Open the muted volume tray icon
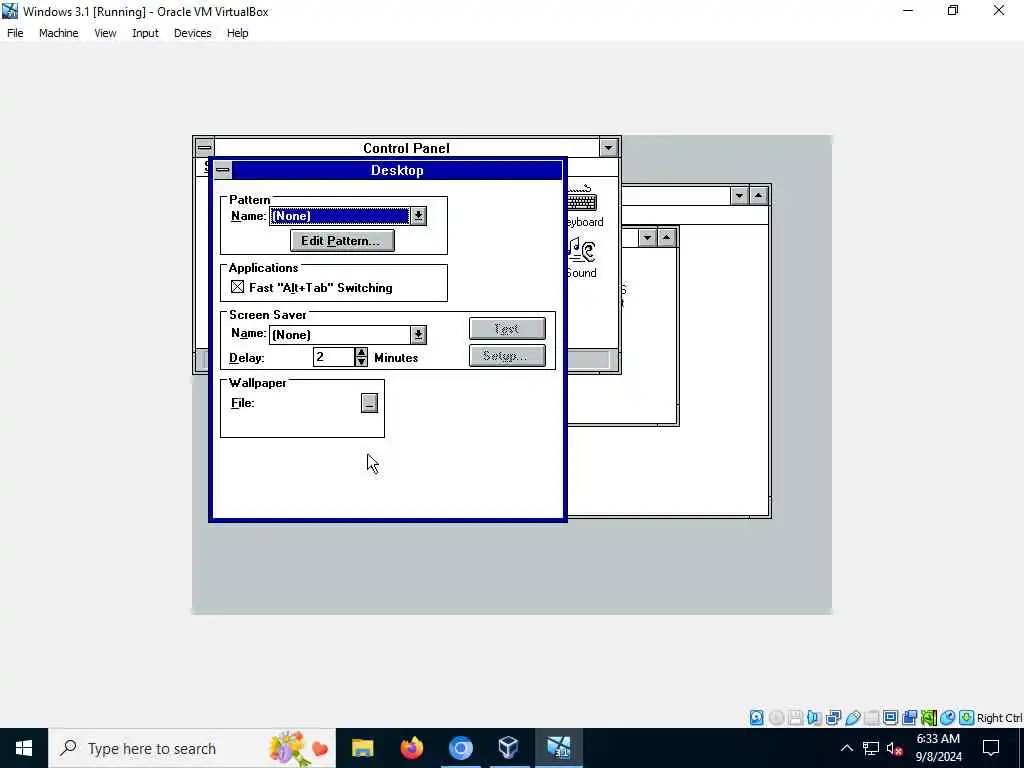This screenshot has width=1024, height=768. (894, 748)
